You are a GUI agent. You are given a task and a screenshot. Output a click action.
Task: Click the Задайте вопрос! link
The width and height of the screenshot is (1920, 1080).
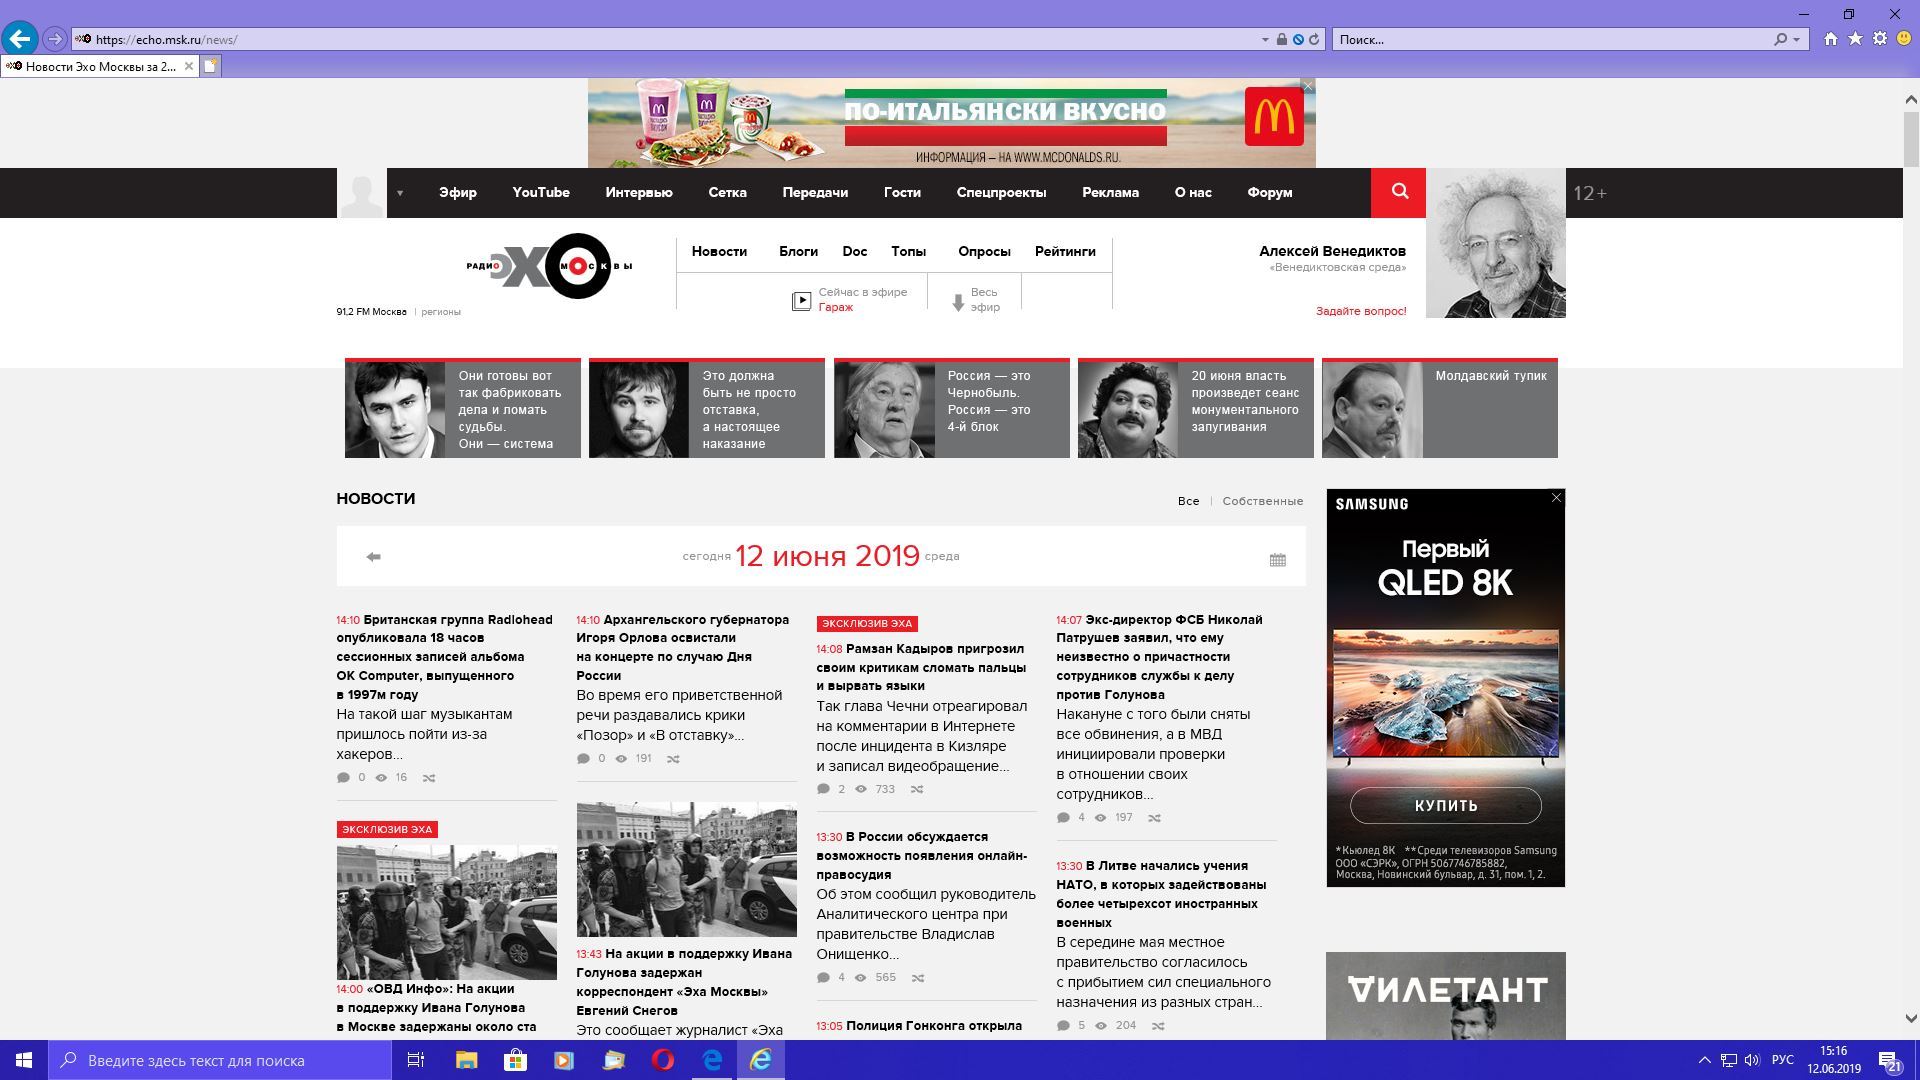pyautogui.click(x=1360, y=311)
